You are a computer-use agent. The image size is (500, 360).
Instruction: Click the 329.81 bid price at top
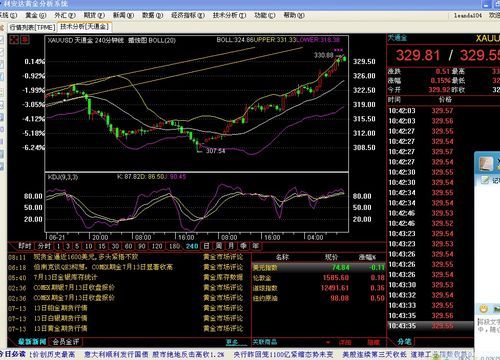coord(418,55)
